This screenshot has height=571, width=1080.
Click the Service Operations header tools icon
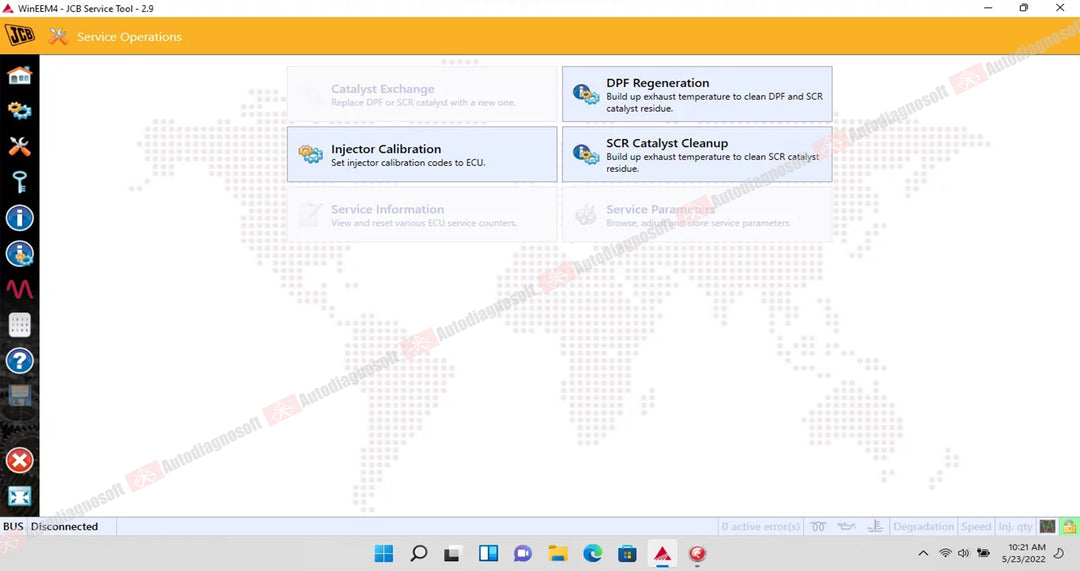(x=59, y=37)
